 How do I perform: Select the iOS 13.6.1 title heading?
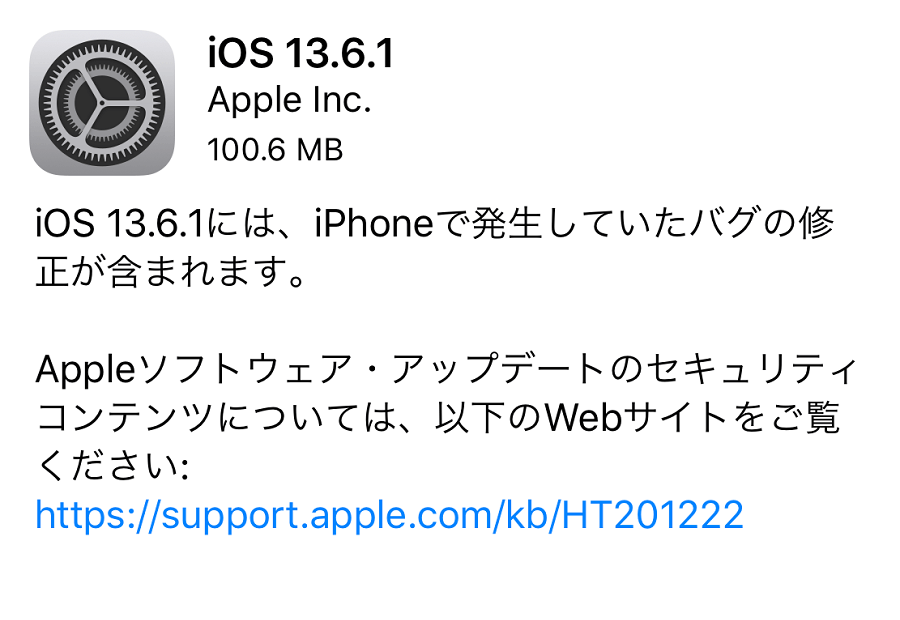point(301,53)
